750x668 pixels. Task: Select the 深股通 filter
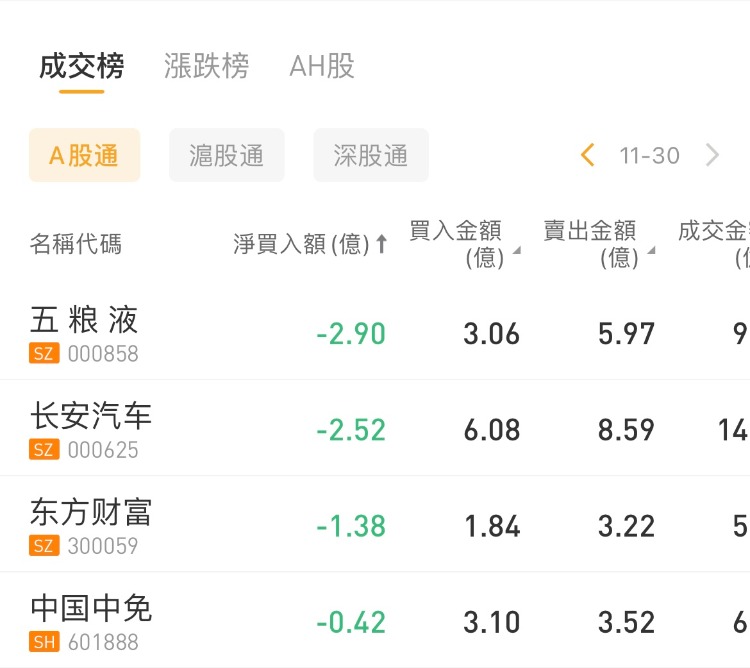[371, 155]
